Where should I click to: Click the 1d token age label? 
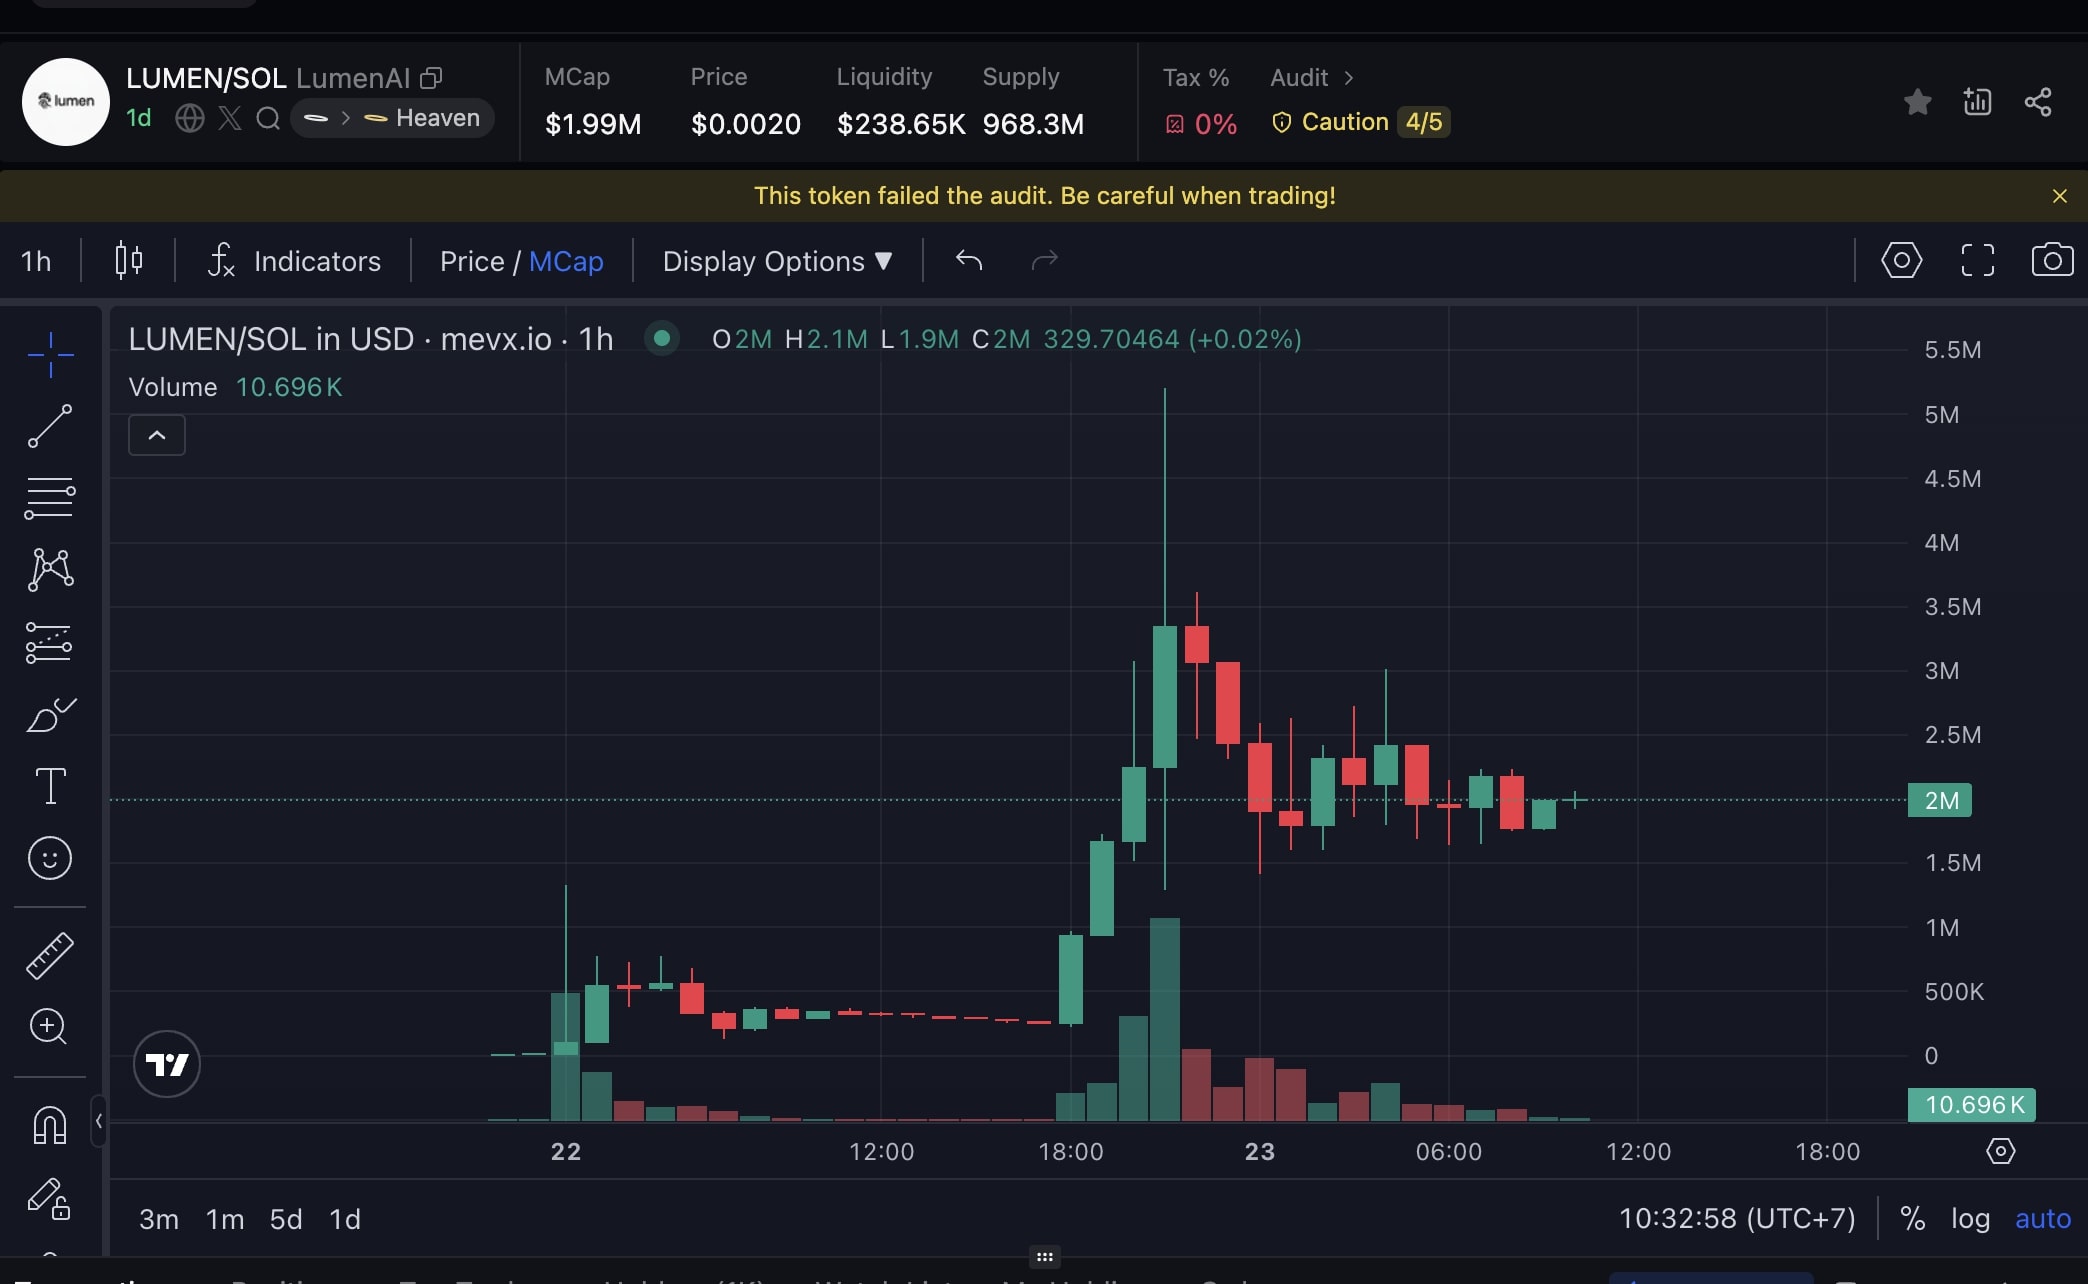tap(139, 118)
